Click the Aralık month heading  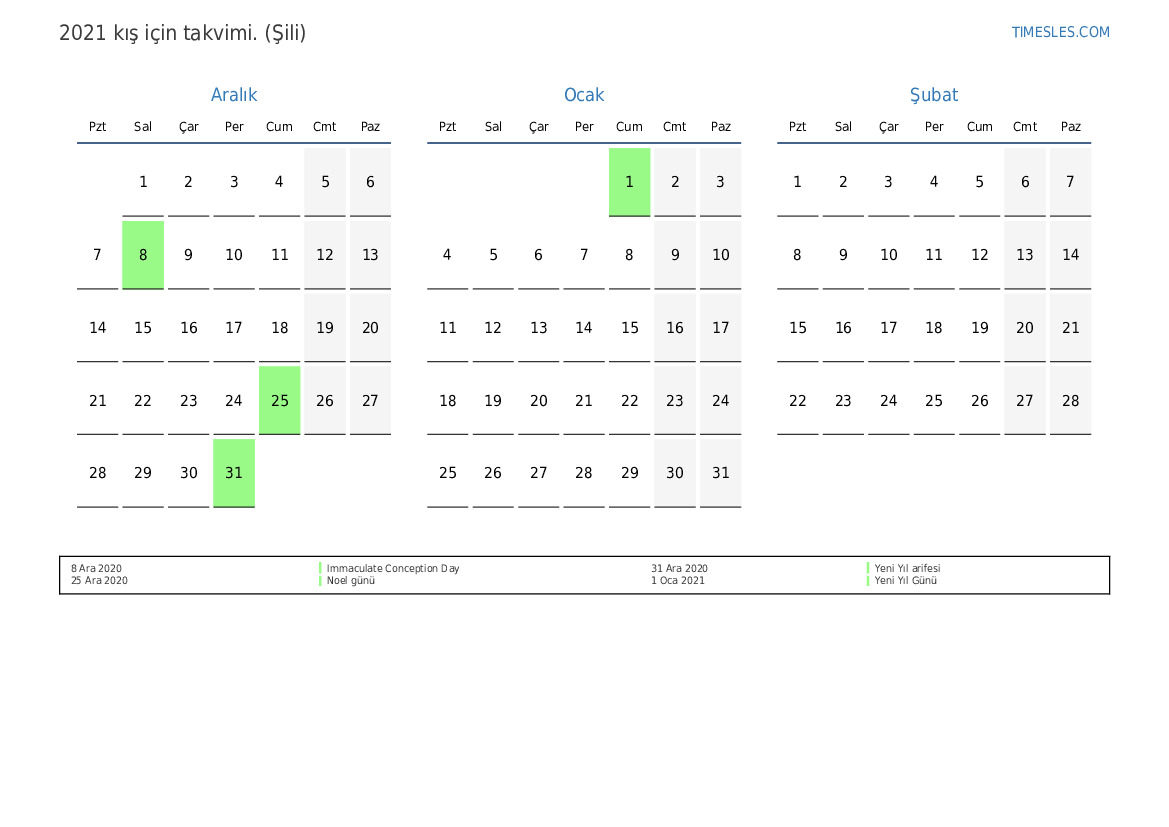pyautogui.click(x=233, y=95)
